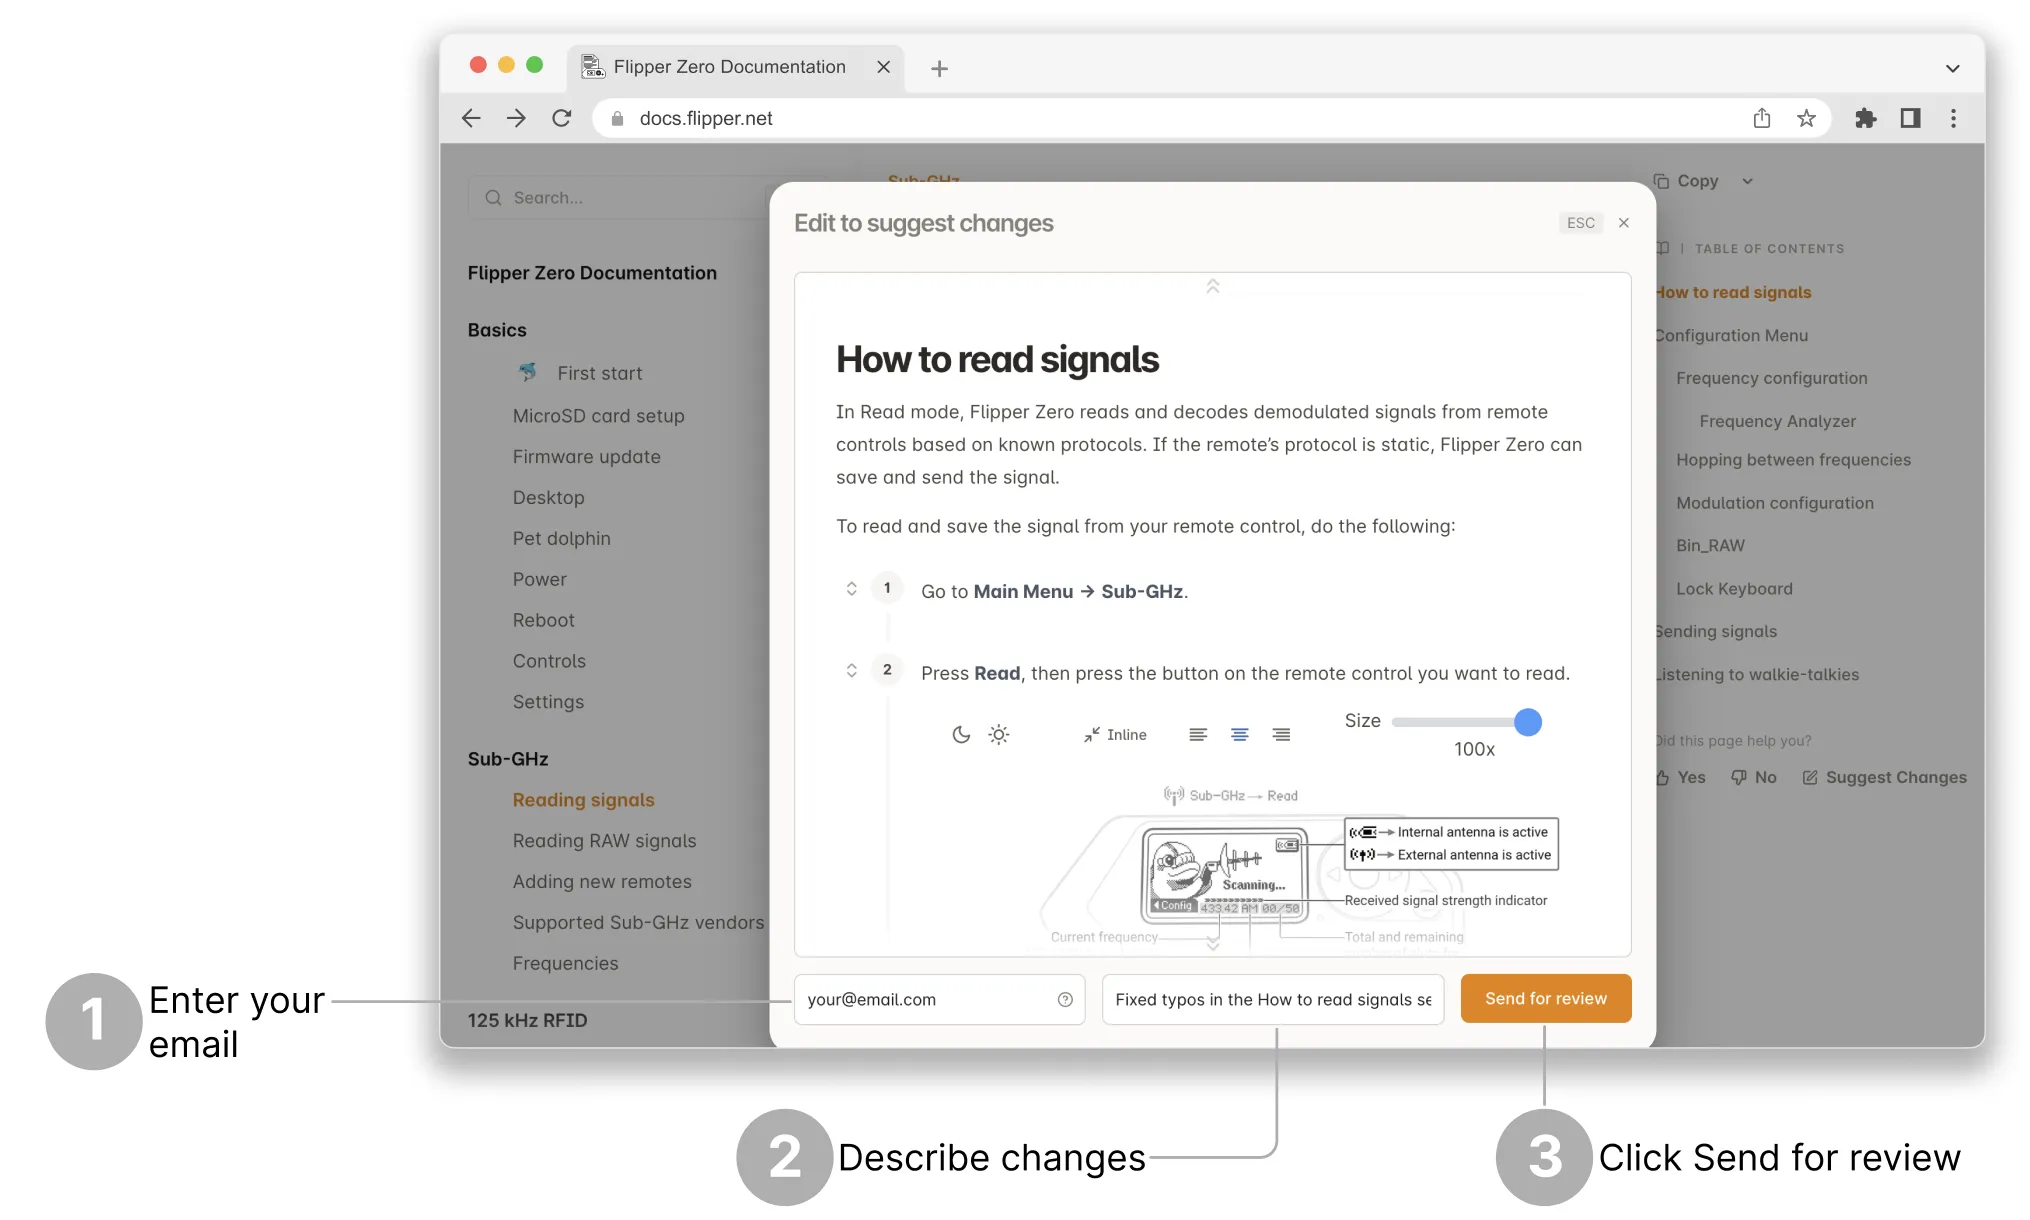This screenshot has height=1220, width=2030.
Task: Jump to How to read signals section
Action: 1733,293
